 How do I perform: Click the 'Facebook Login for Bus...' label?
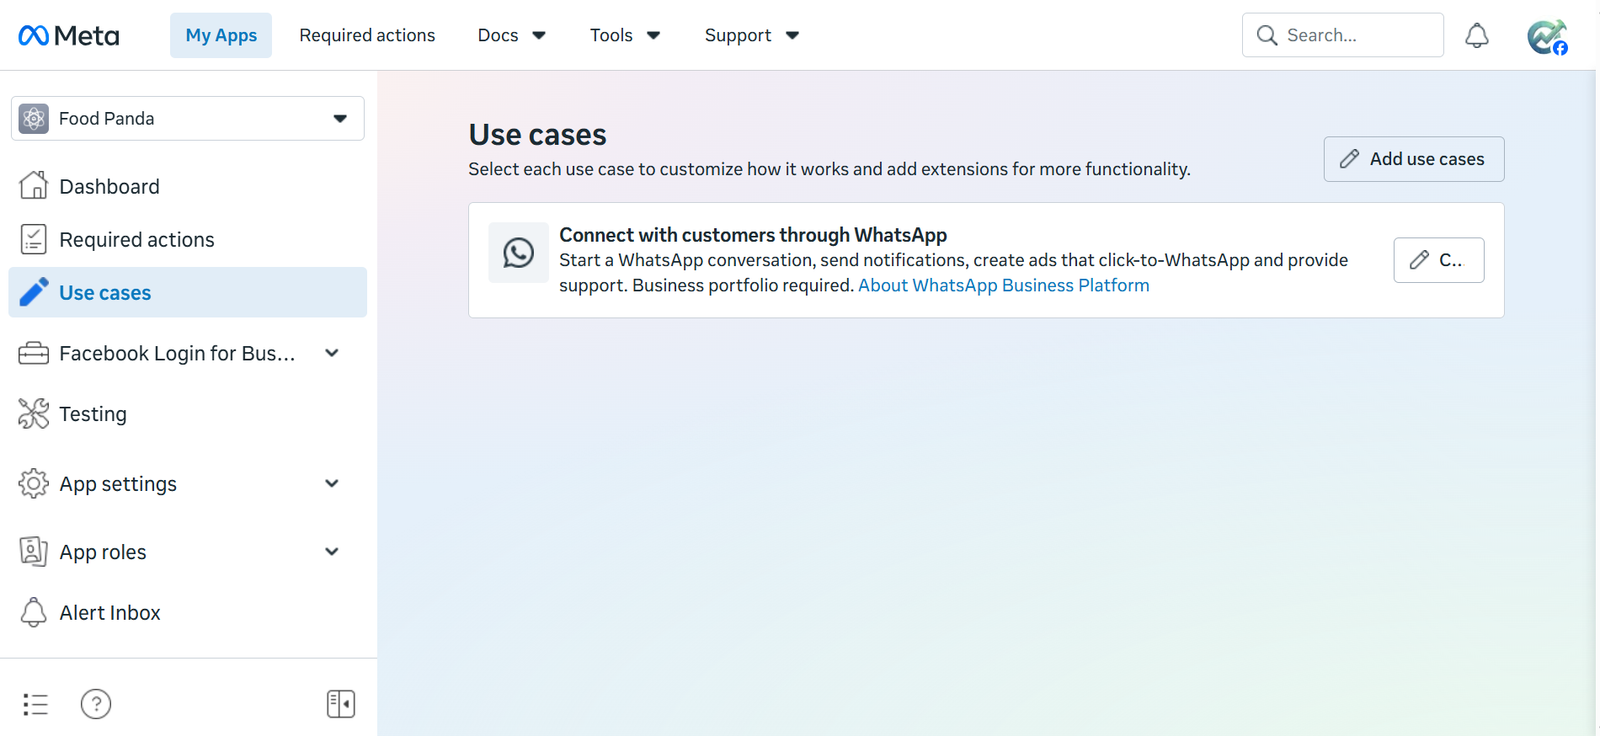pos(177,353)
